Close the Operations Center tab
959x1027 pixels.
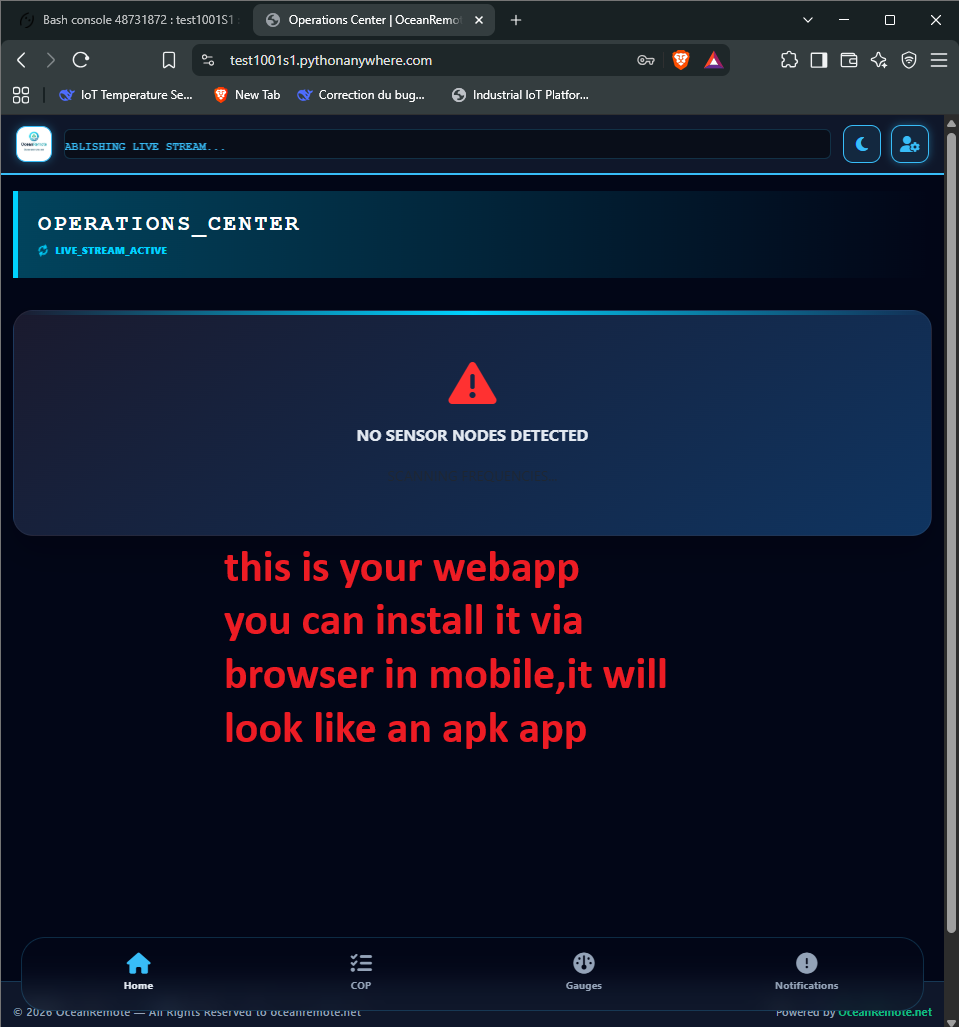coord(479,20)
